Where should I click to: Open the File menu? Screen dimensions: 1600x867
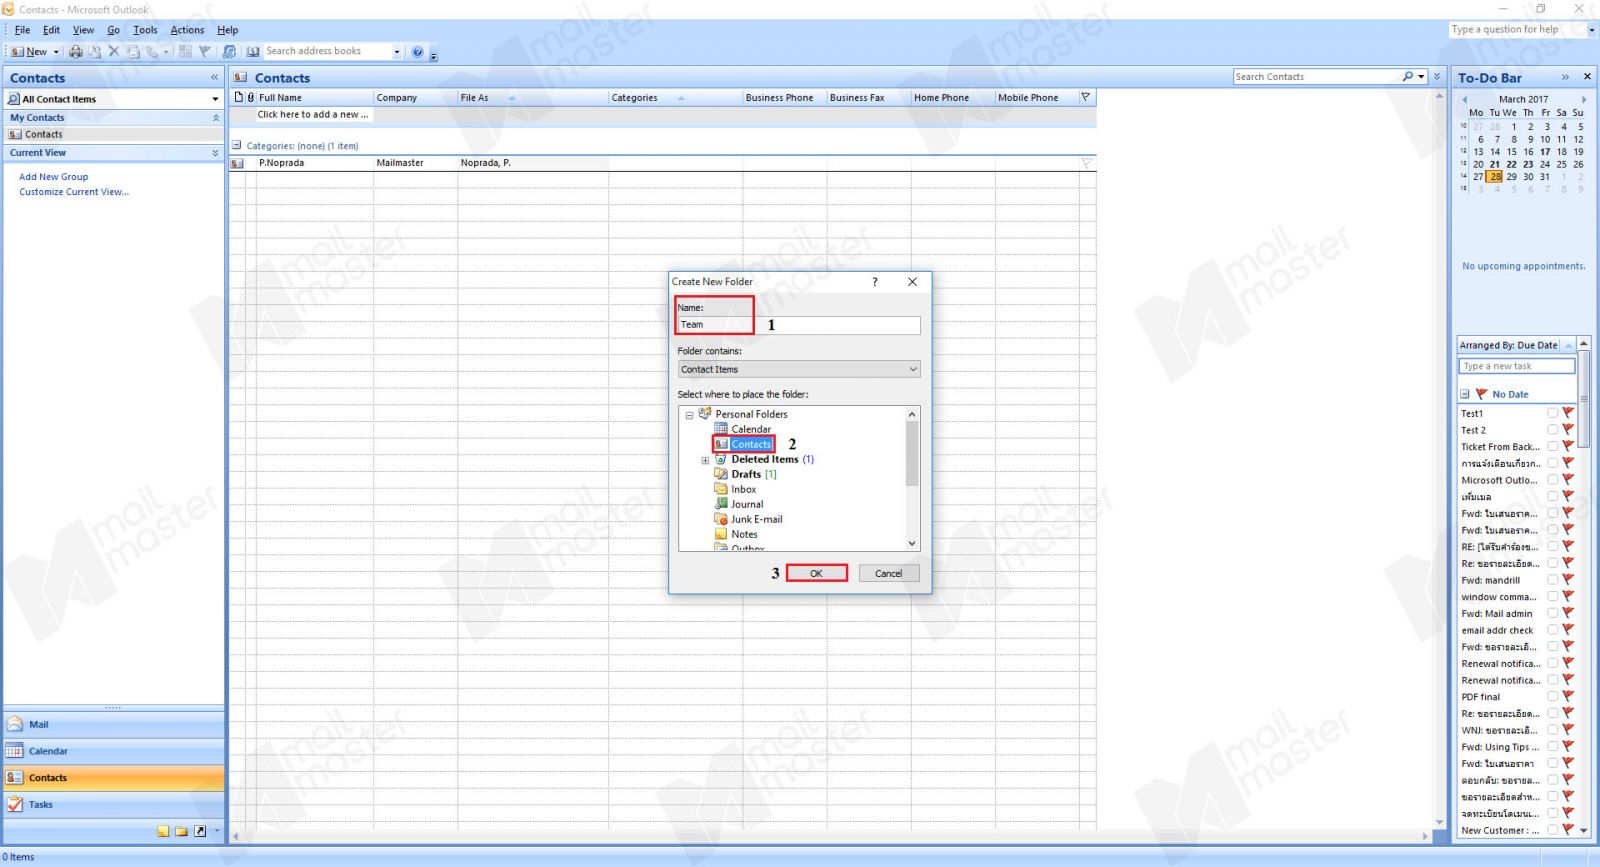(22, 30)
